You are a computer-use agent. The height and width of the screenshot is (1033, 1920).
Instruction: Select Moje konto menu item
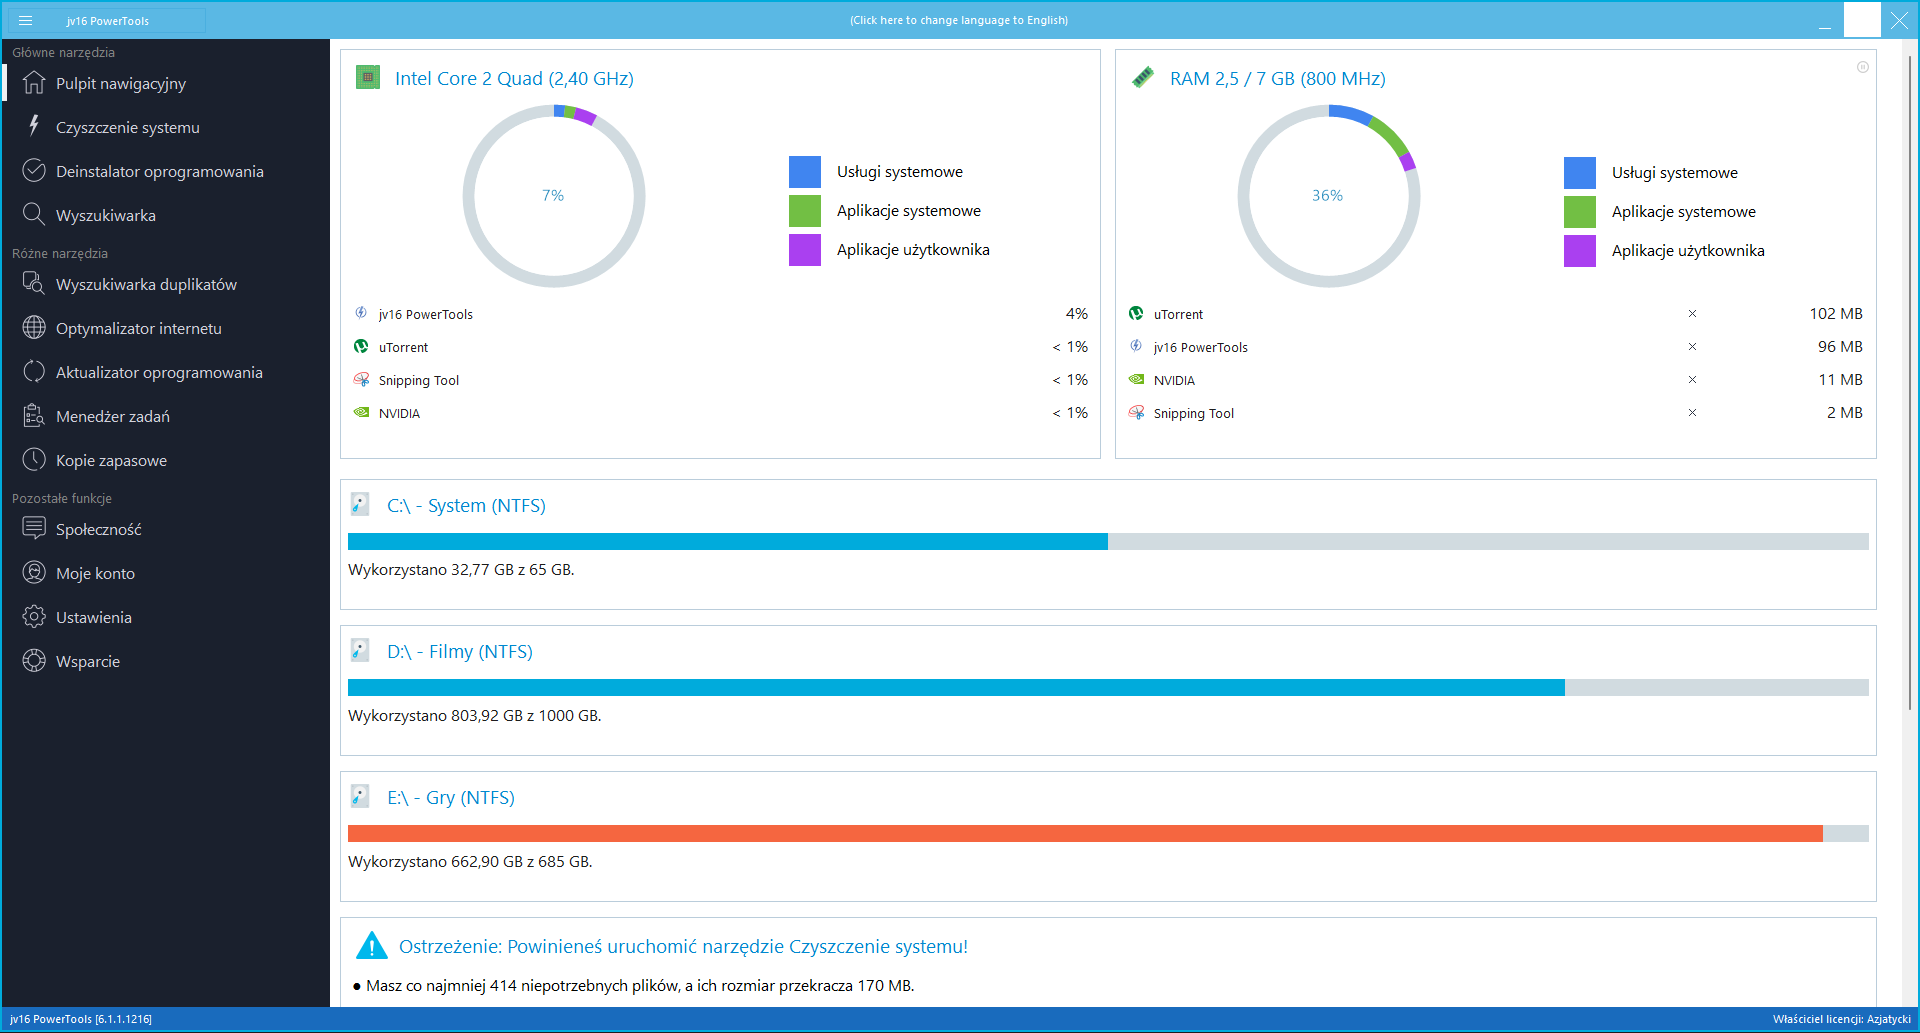[x=166, y=573]
